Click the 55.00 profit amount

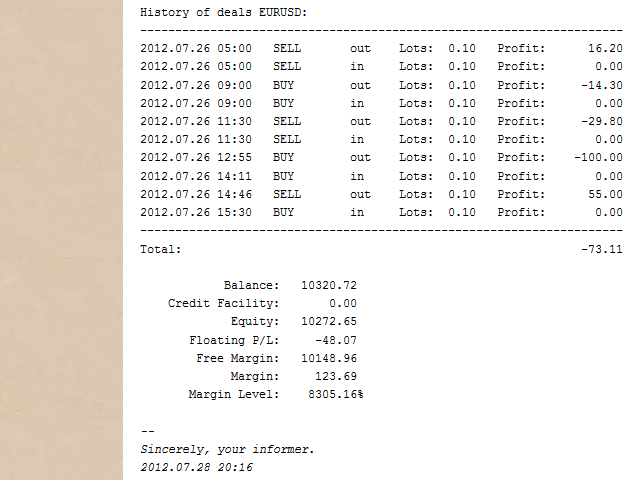point(605,194)
